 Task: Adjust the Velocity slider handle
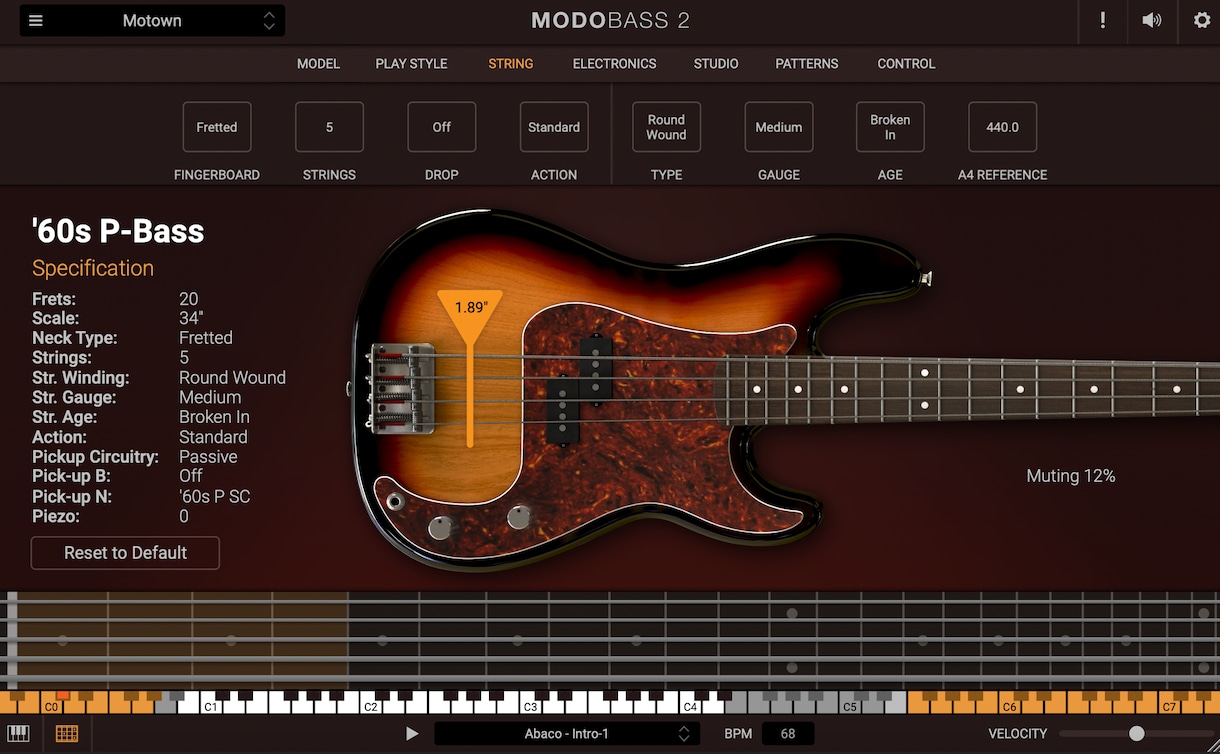click(1136, 734)
